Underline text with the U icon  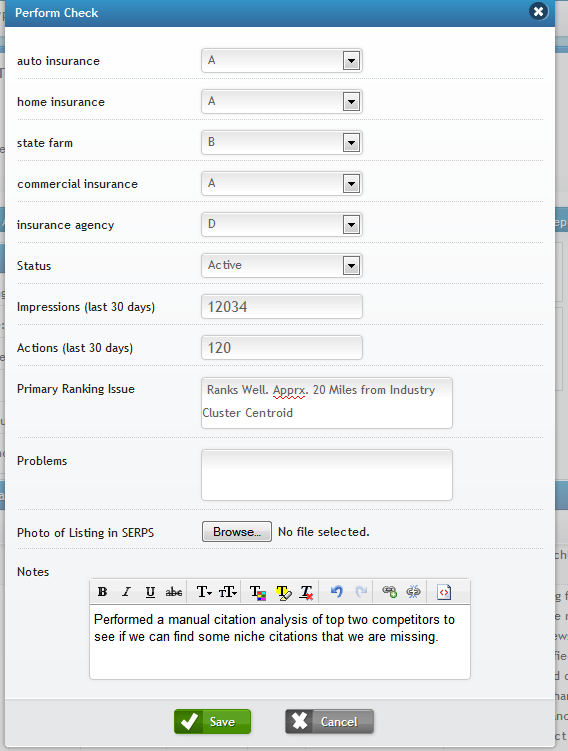tap(150, 592)
